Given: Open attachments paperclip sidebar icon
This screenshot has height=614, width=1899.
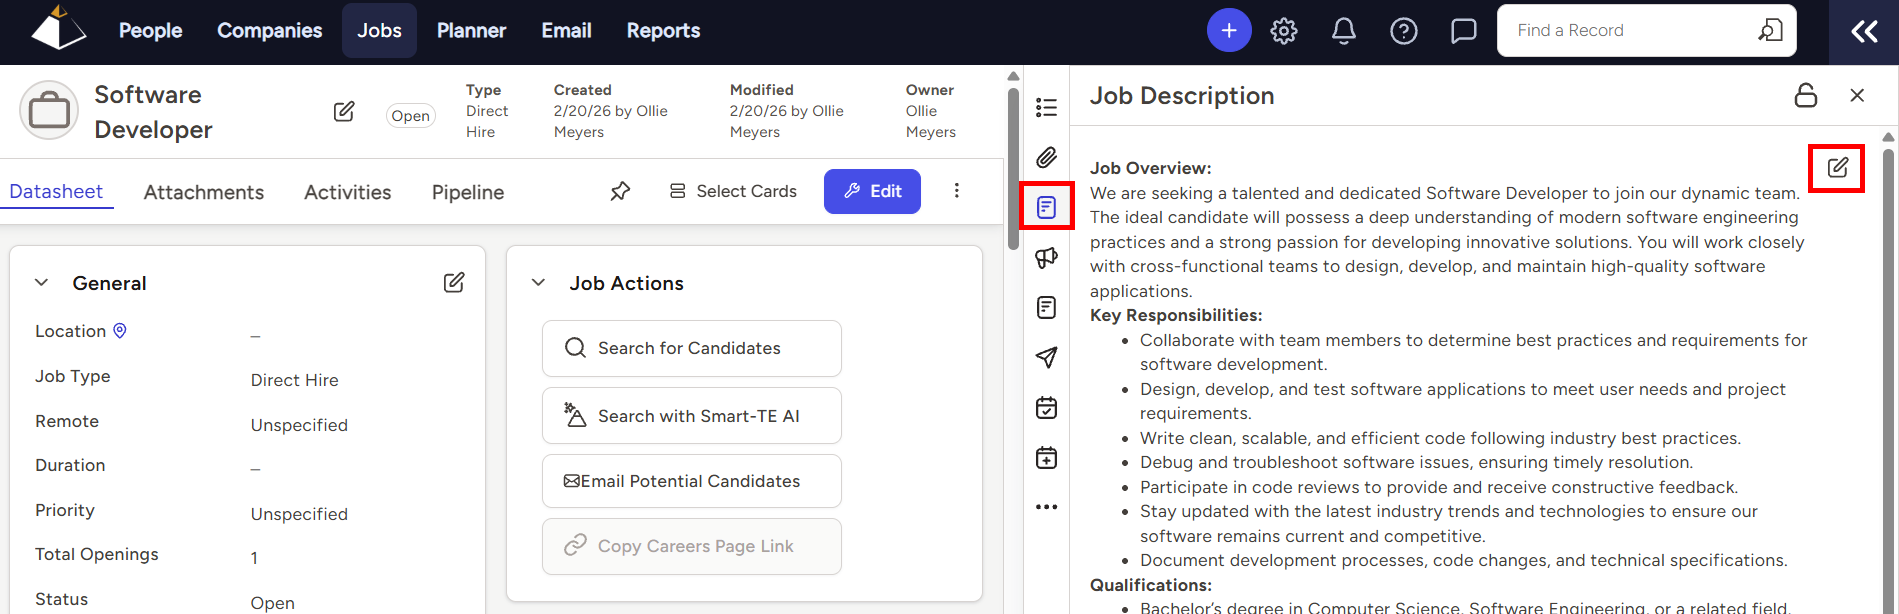Looking at the screenshot, I should coord(1047,157).
